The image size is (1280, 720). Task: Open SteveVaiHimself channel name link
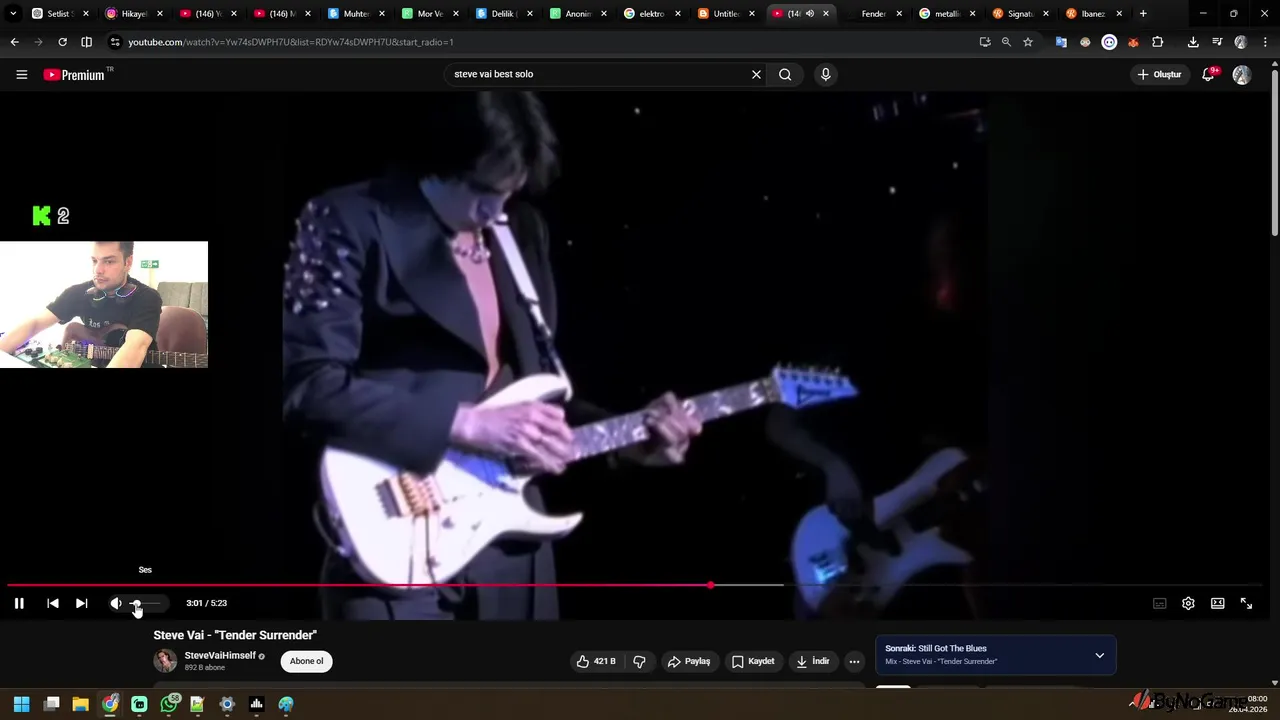[x=220, y=656]
